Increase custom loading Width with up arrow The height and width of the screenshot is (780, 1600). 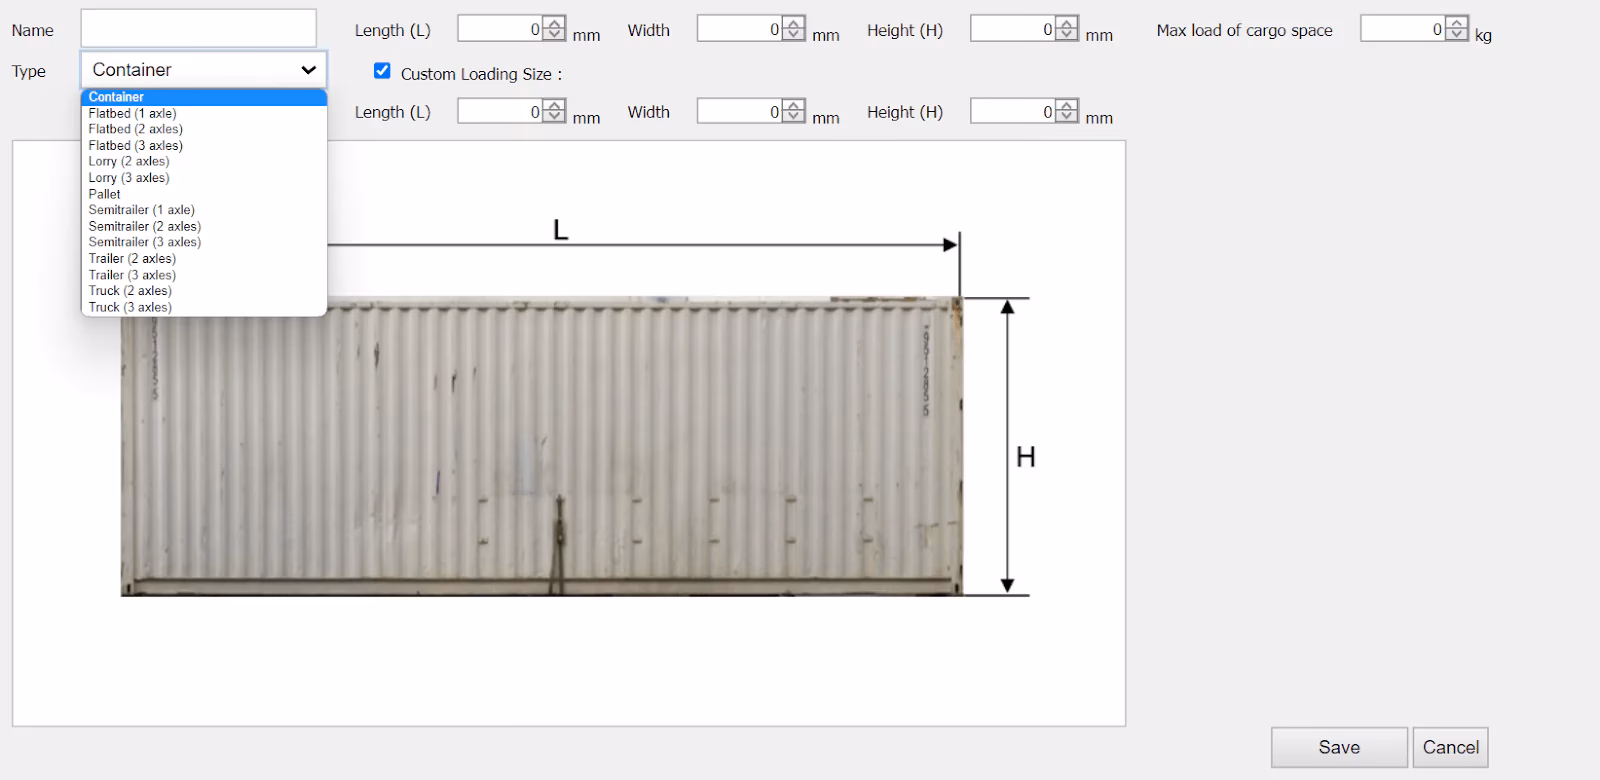pos(794,105)
